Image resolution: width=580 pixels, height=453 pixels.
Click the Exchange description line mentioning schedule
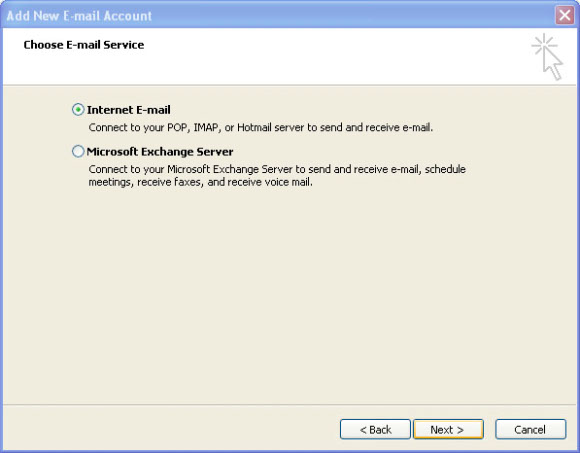[x=277, y=169]
